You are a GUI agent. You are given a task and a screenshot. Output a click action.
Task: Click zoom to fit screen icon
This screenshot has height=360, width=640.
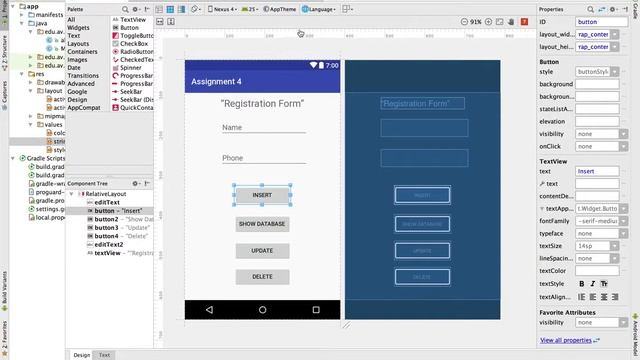500,22
